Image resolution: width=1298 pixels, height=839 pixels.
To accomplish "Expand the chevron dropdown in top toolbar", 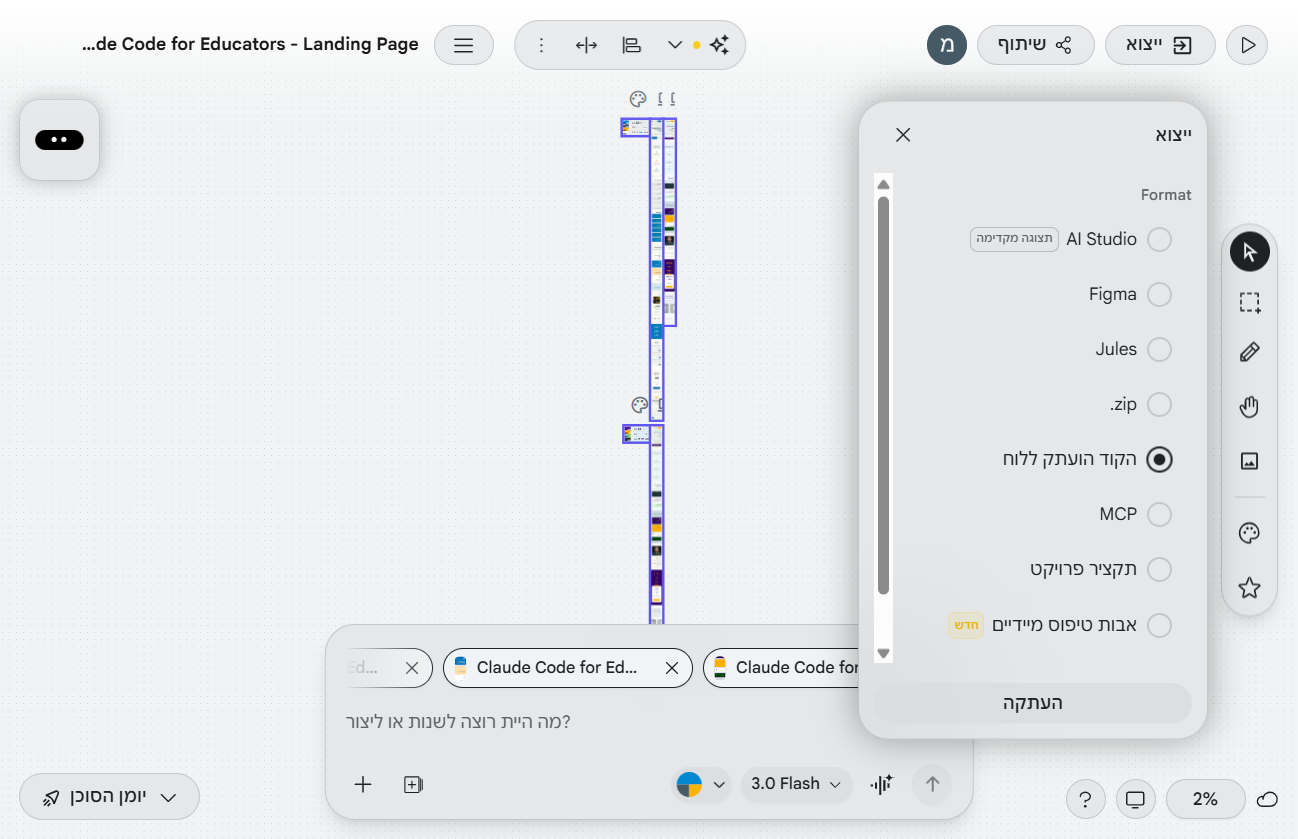I will coord(675,45).
